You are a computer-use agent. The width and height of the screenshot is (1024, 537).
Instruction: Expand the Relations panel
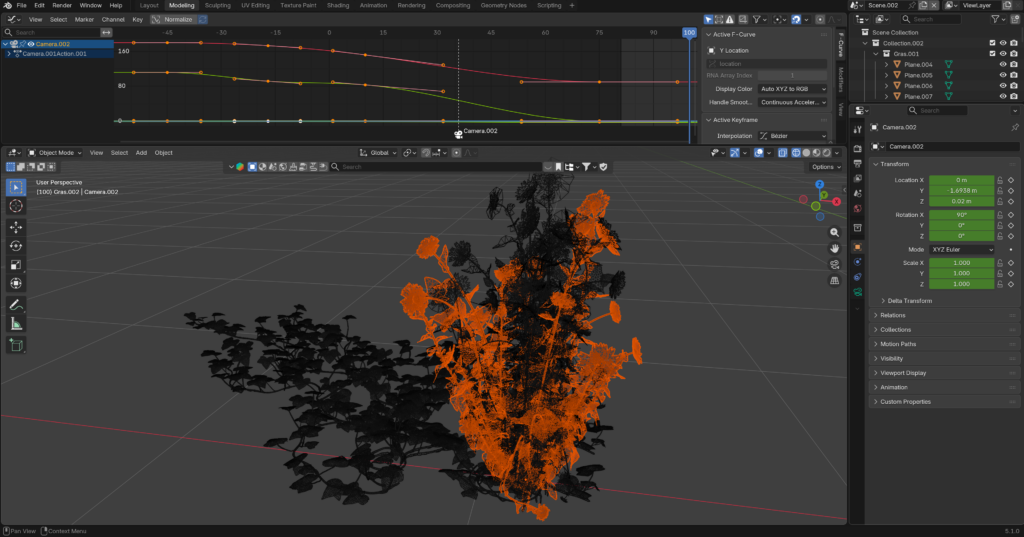coord(944,316)
